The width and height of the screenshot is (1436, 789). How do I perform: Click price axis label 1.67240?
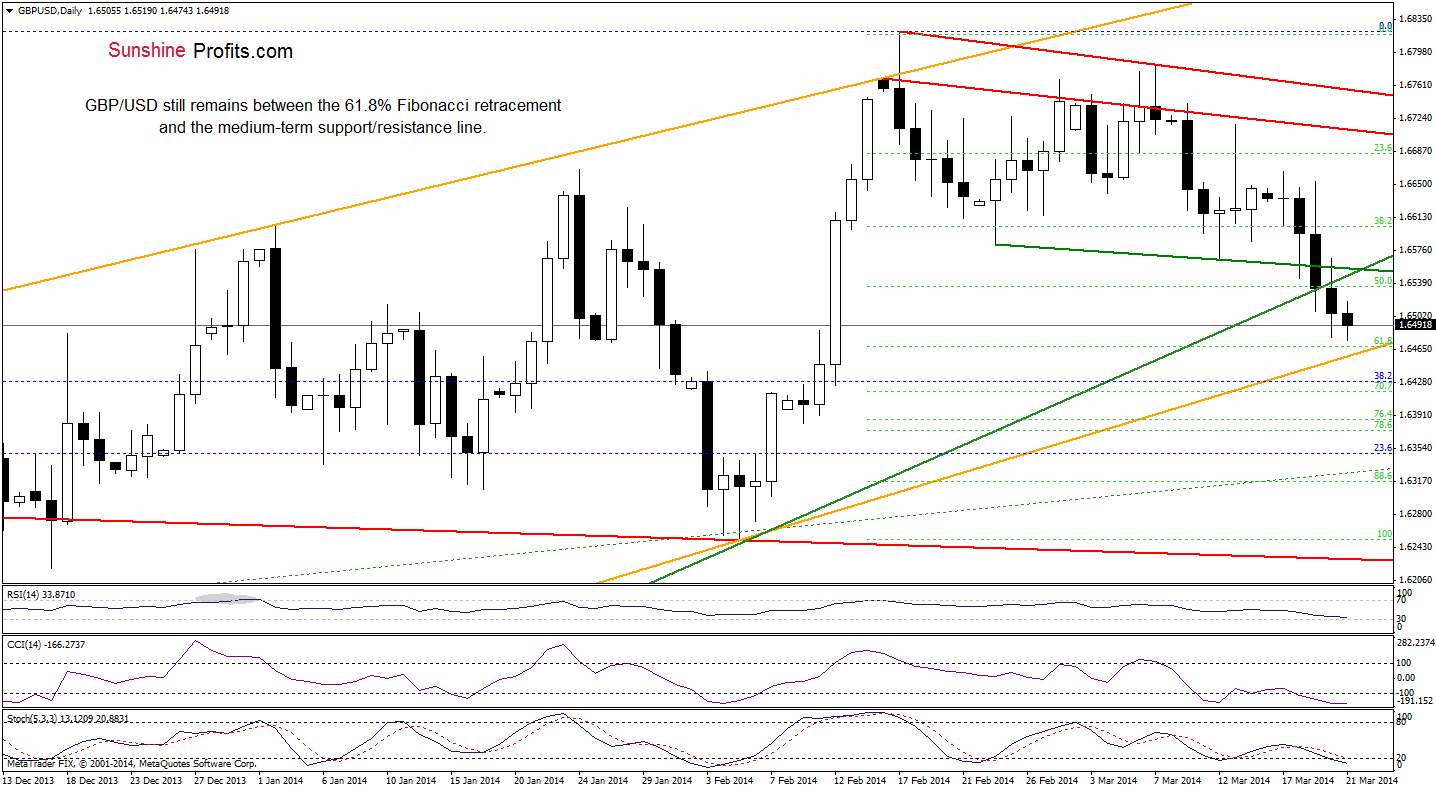(1416, 118)
